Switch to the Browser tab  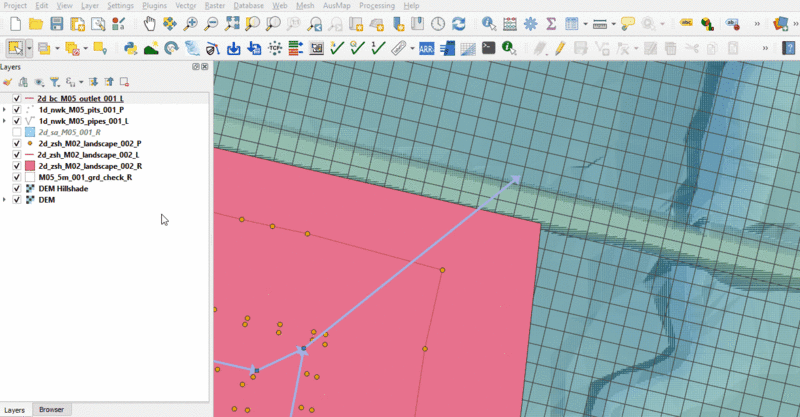coord(50,410)
